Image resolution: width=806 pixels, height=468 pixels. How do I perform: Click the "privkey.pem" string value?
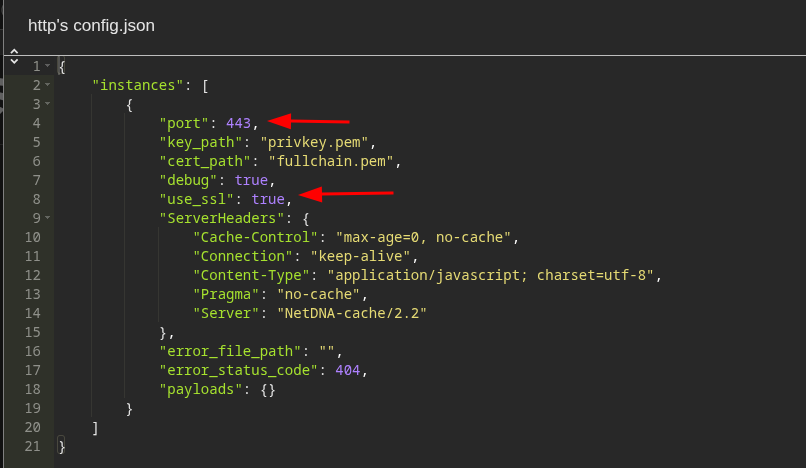[314, 142]
